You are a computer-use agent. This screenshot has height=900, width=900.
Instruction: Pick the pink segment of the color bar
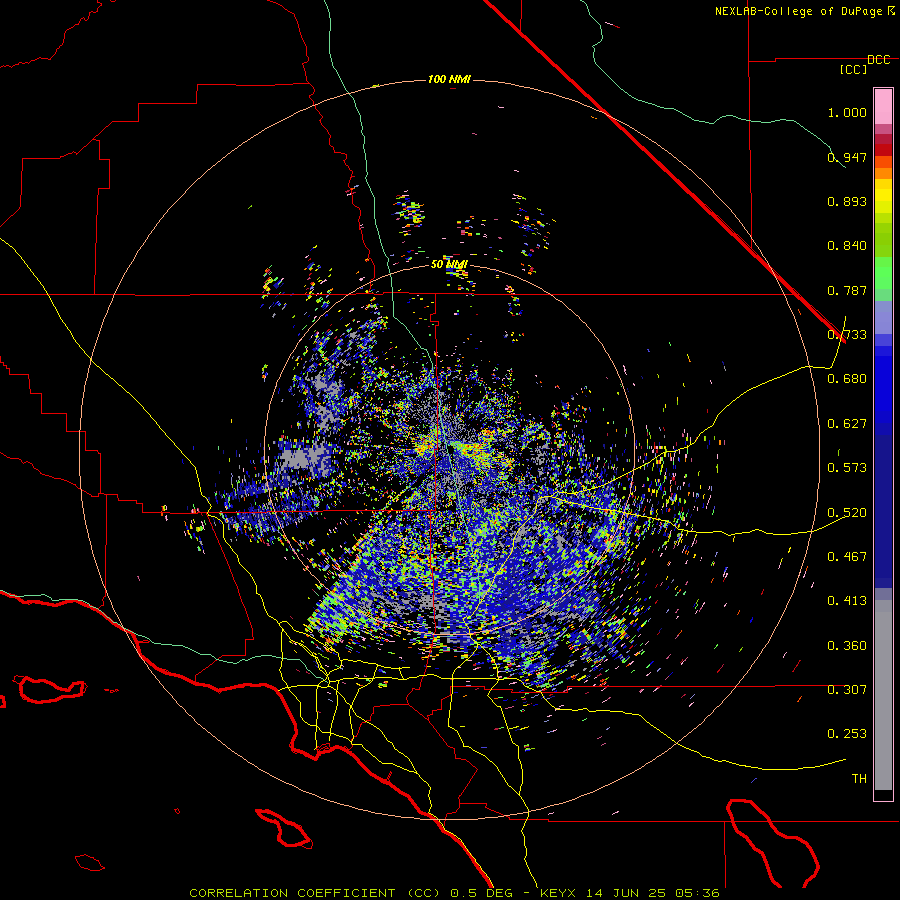tap(883, 106)
